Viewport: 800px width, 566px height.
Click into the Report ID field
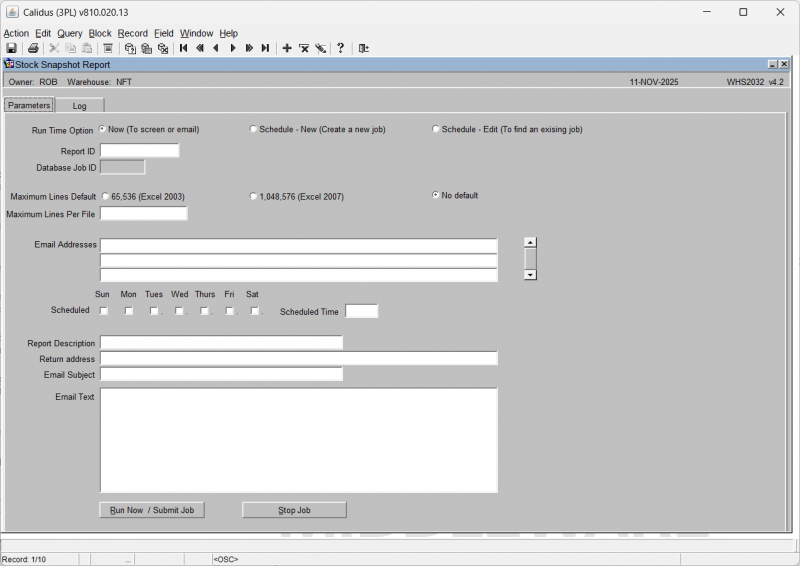(139, 151)
